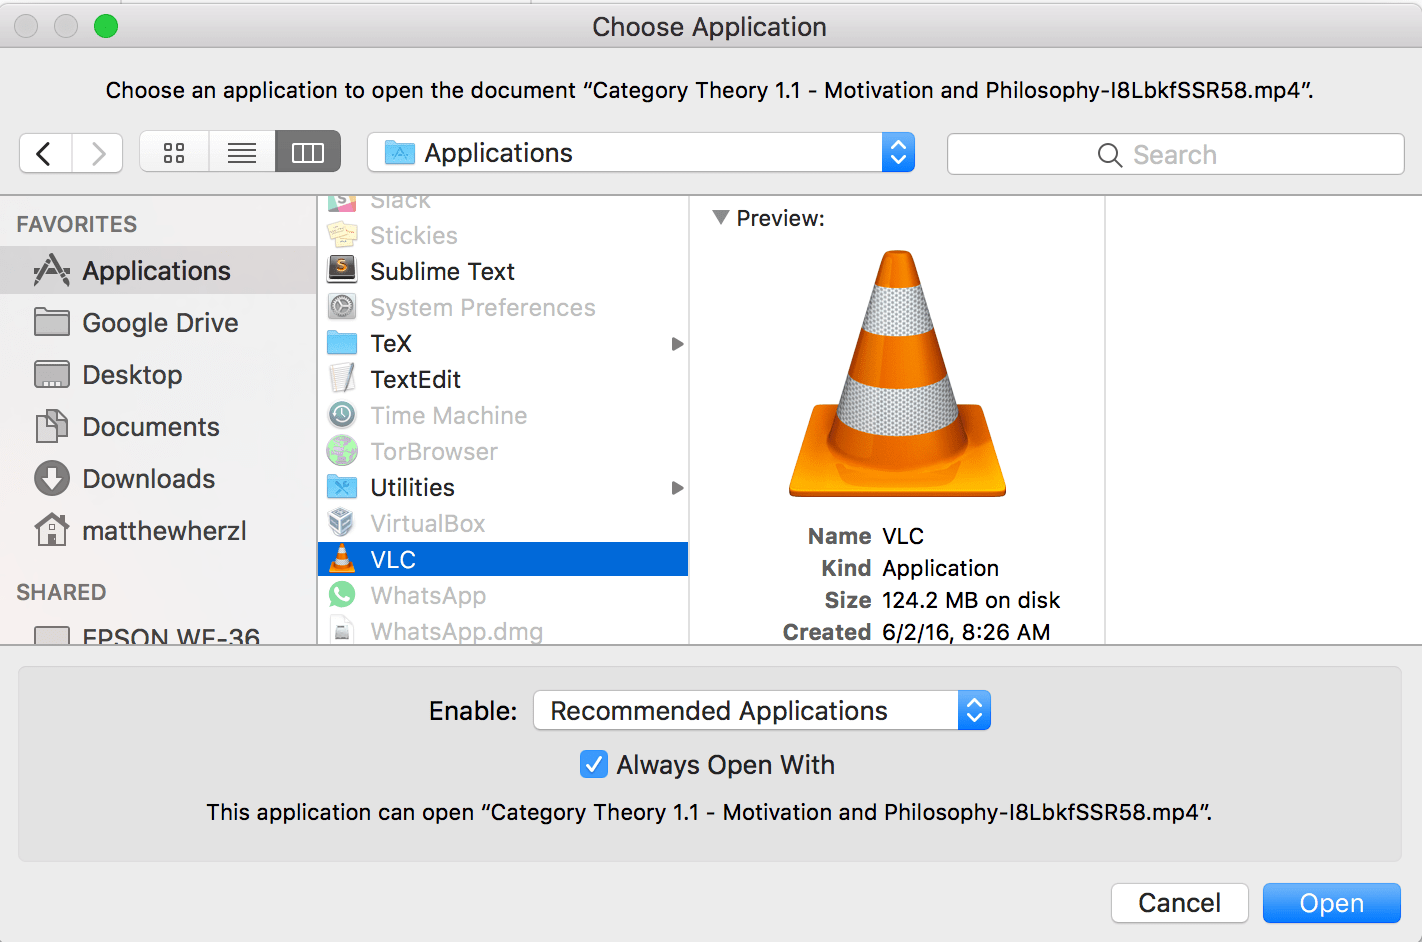1422x942 pixels.
Task: Click the VLC cone icon in list
Action: [x=342, y=559]
